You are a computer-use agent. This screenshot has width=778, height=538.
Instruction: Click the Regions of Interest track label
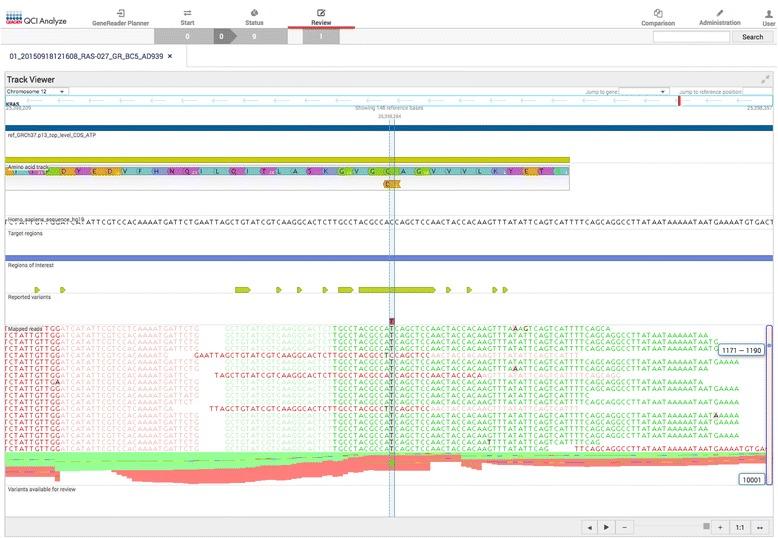click(x=31, y=265)
